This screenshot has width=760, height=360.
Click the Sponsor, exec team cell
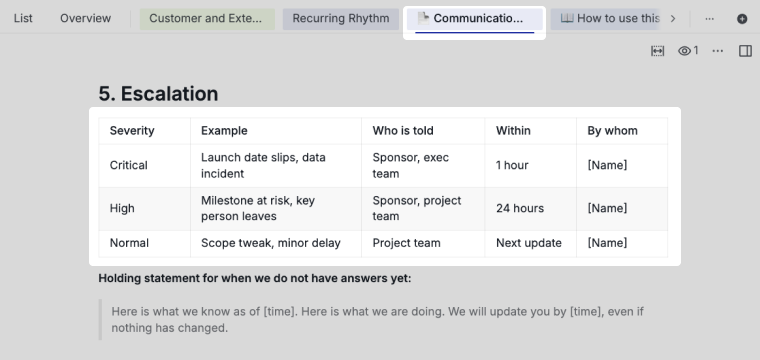[x=423, y=166]
